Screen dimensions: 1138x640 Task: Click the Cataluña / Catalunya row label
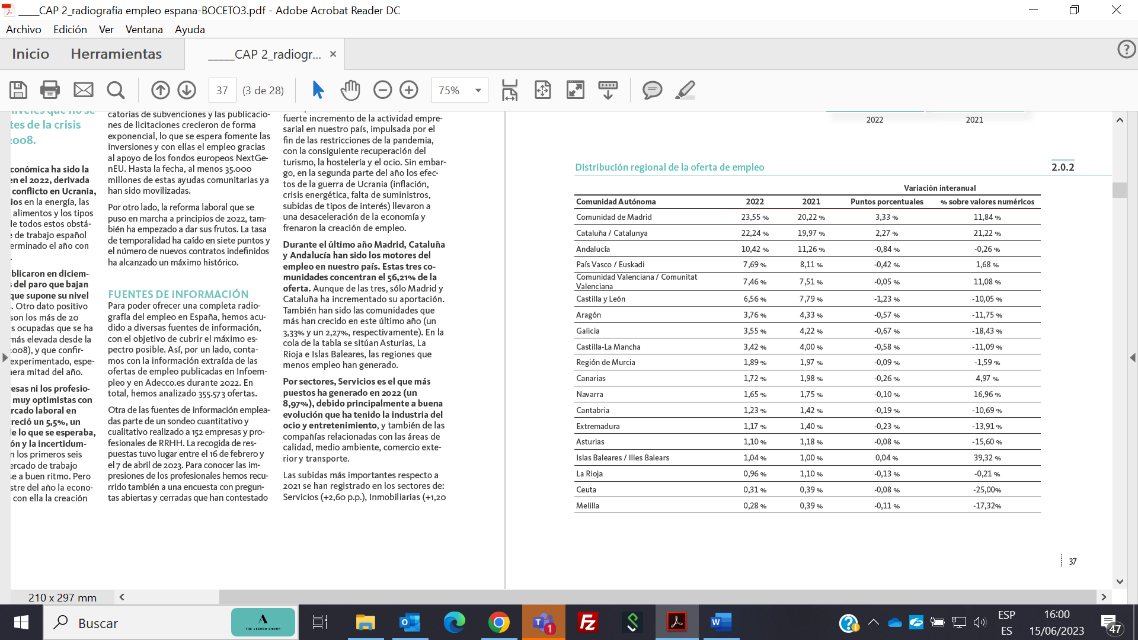pyautogui.click(x=612, y=233)
